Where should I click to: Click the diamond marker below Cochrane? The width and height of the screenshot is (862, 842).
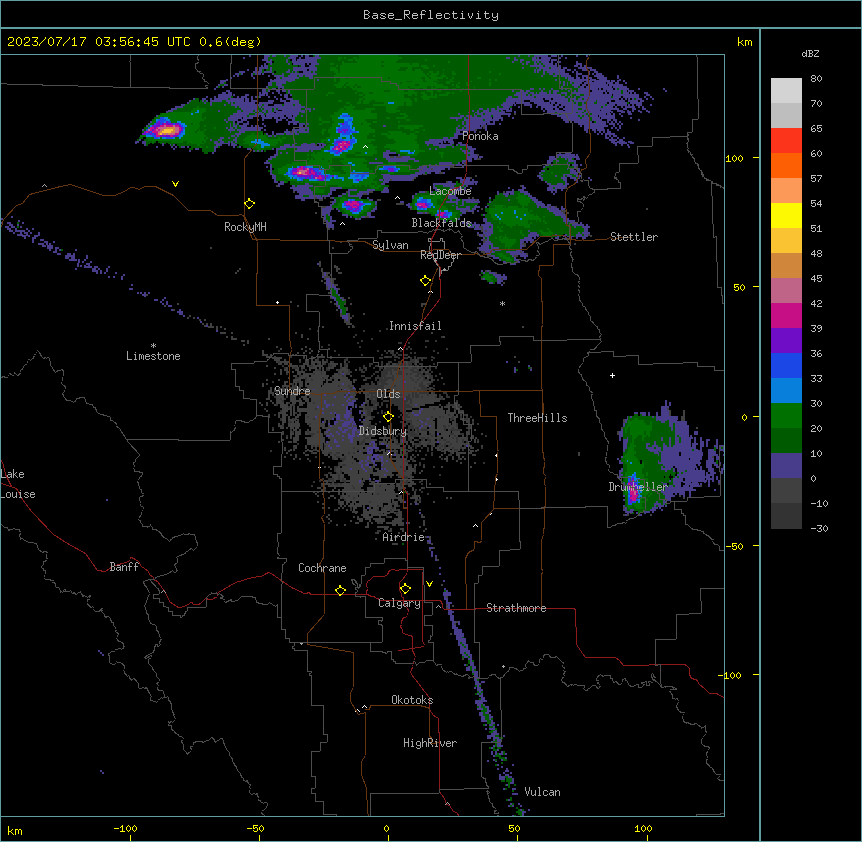coord(340,590)
